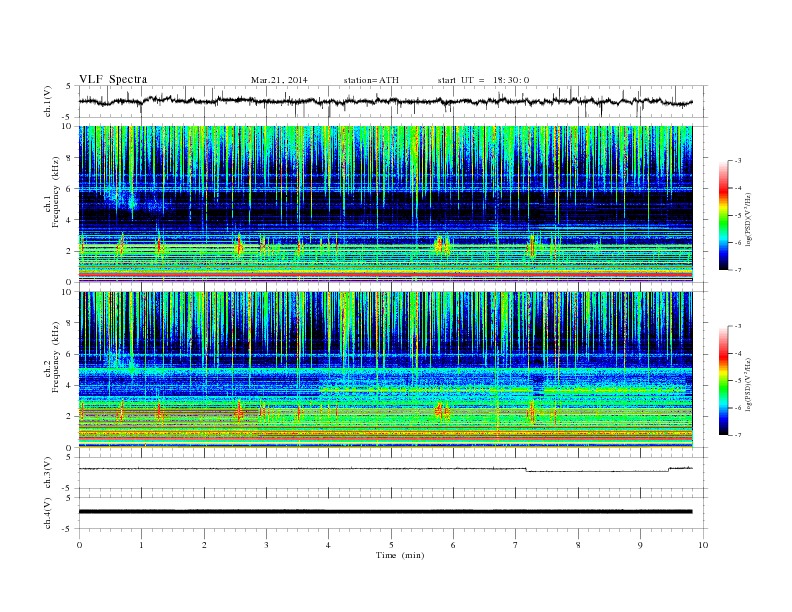Click the top panel's 'ch.1(V)' axis label
This screenshot has width=792, height=612.
click(48, 101)
